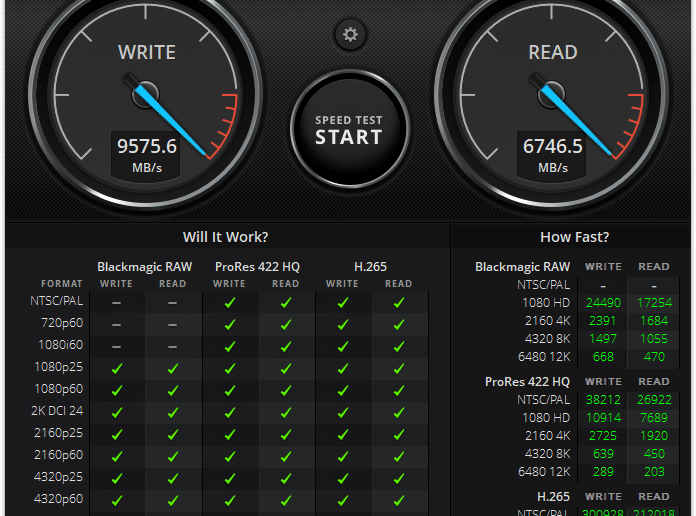The height and width of the screenshot is (516, 696).
Task: Open settings with the gear icon
Action: 350,34
